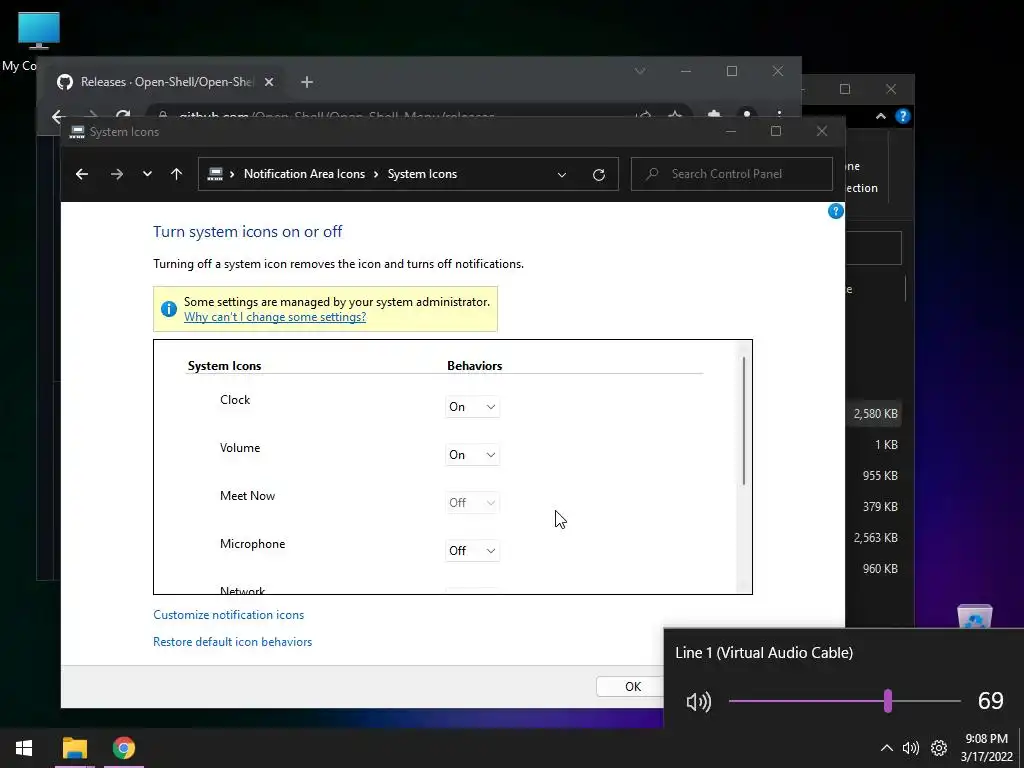Click the System Icons title bar icon
This screenshot has height=768, width=1024.
pos(77,132)
